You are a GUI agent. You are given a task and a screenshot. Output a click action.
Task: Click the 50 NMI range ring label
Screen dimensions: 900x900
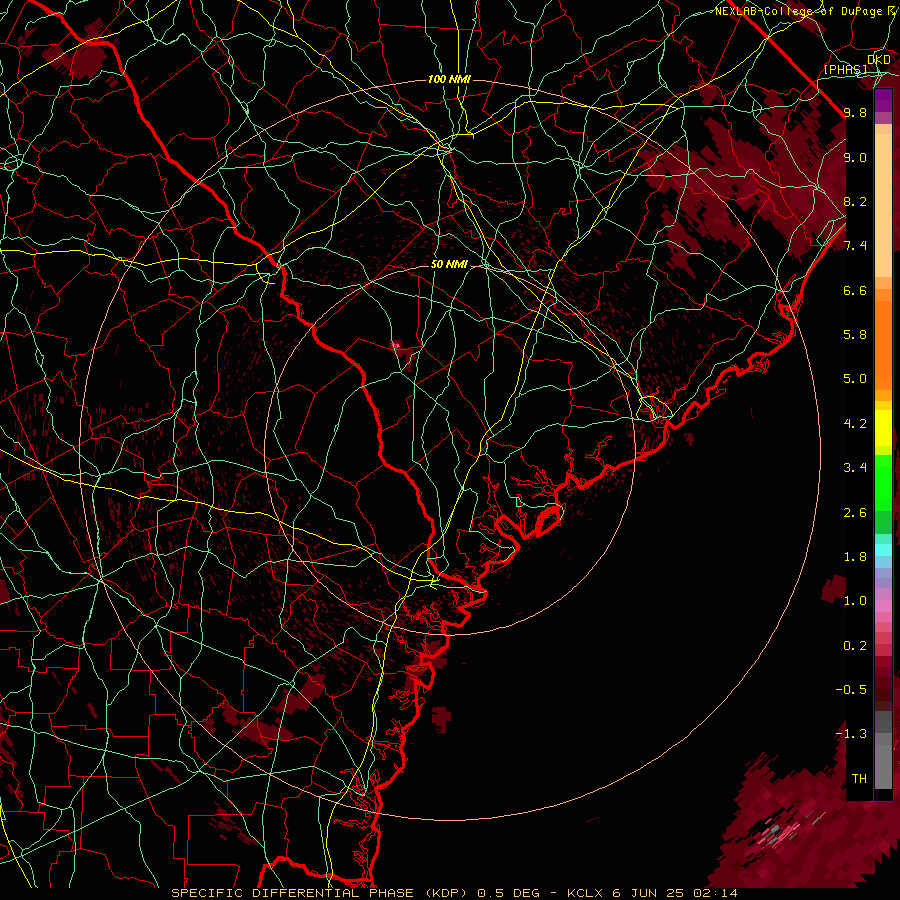pos(449,264)
